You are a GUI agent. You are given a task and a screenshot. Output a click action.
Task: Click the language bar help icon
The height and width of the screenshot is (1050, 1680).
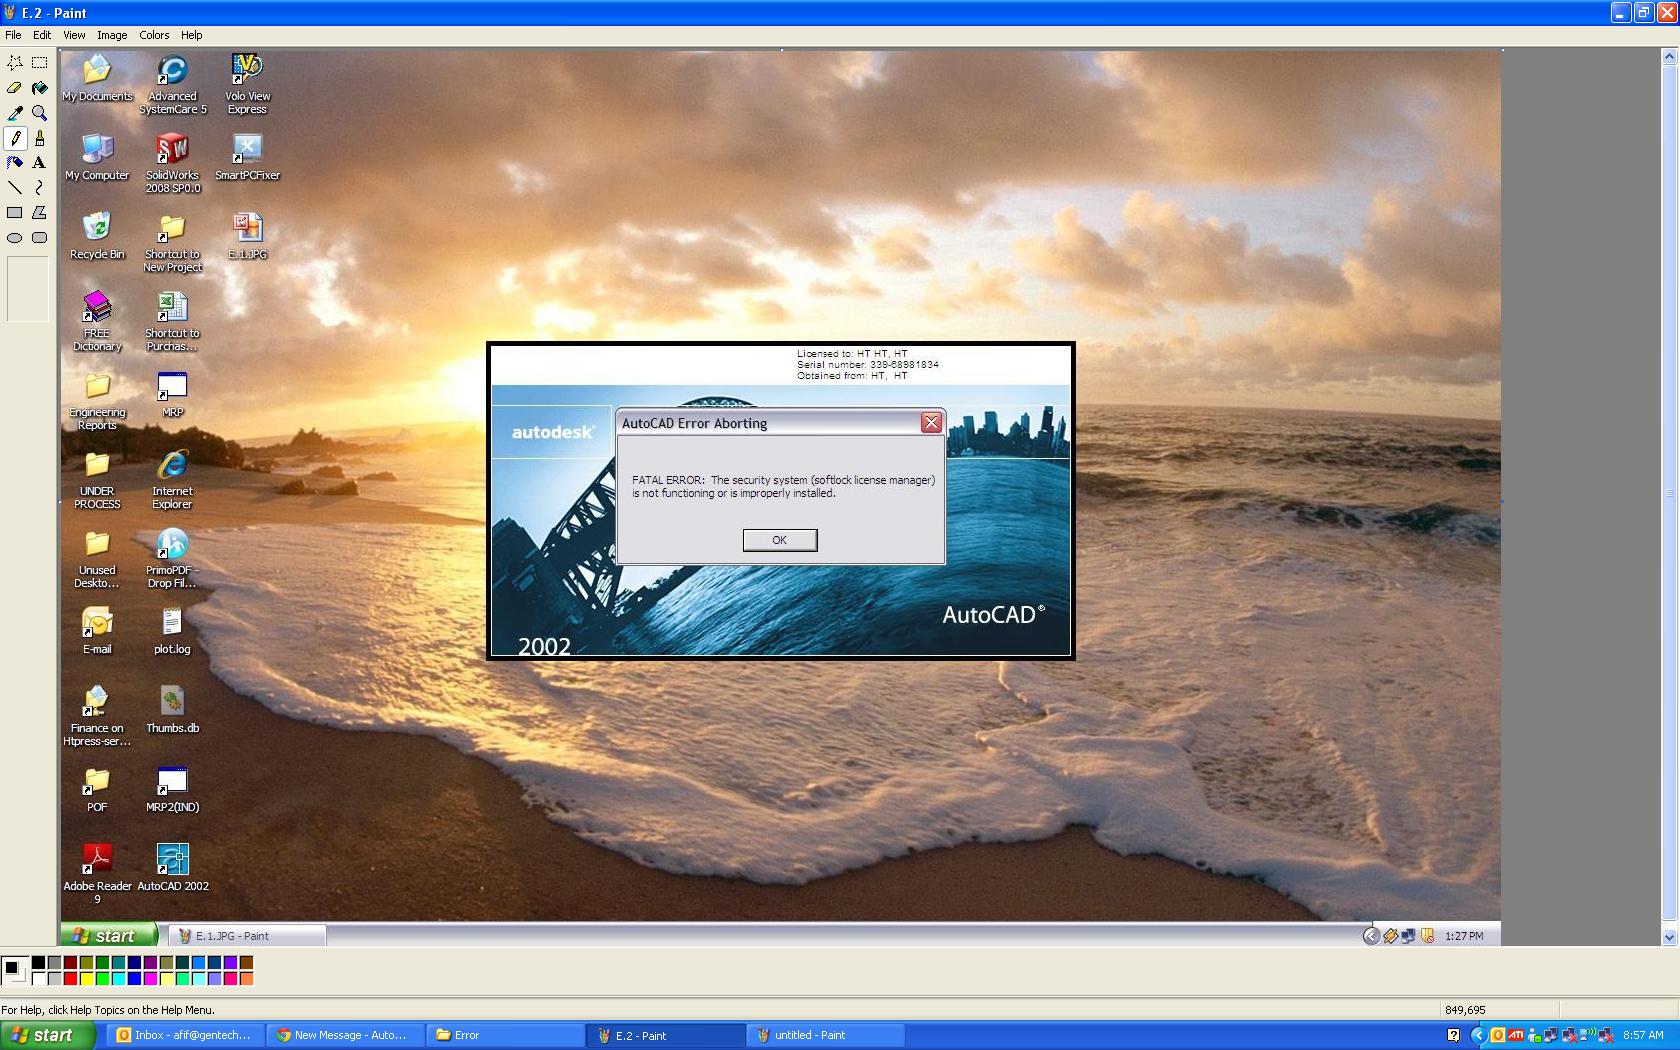tap(1453, 1036)
